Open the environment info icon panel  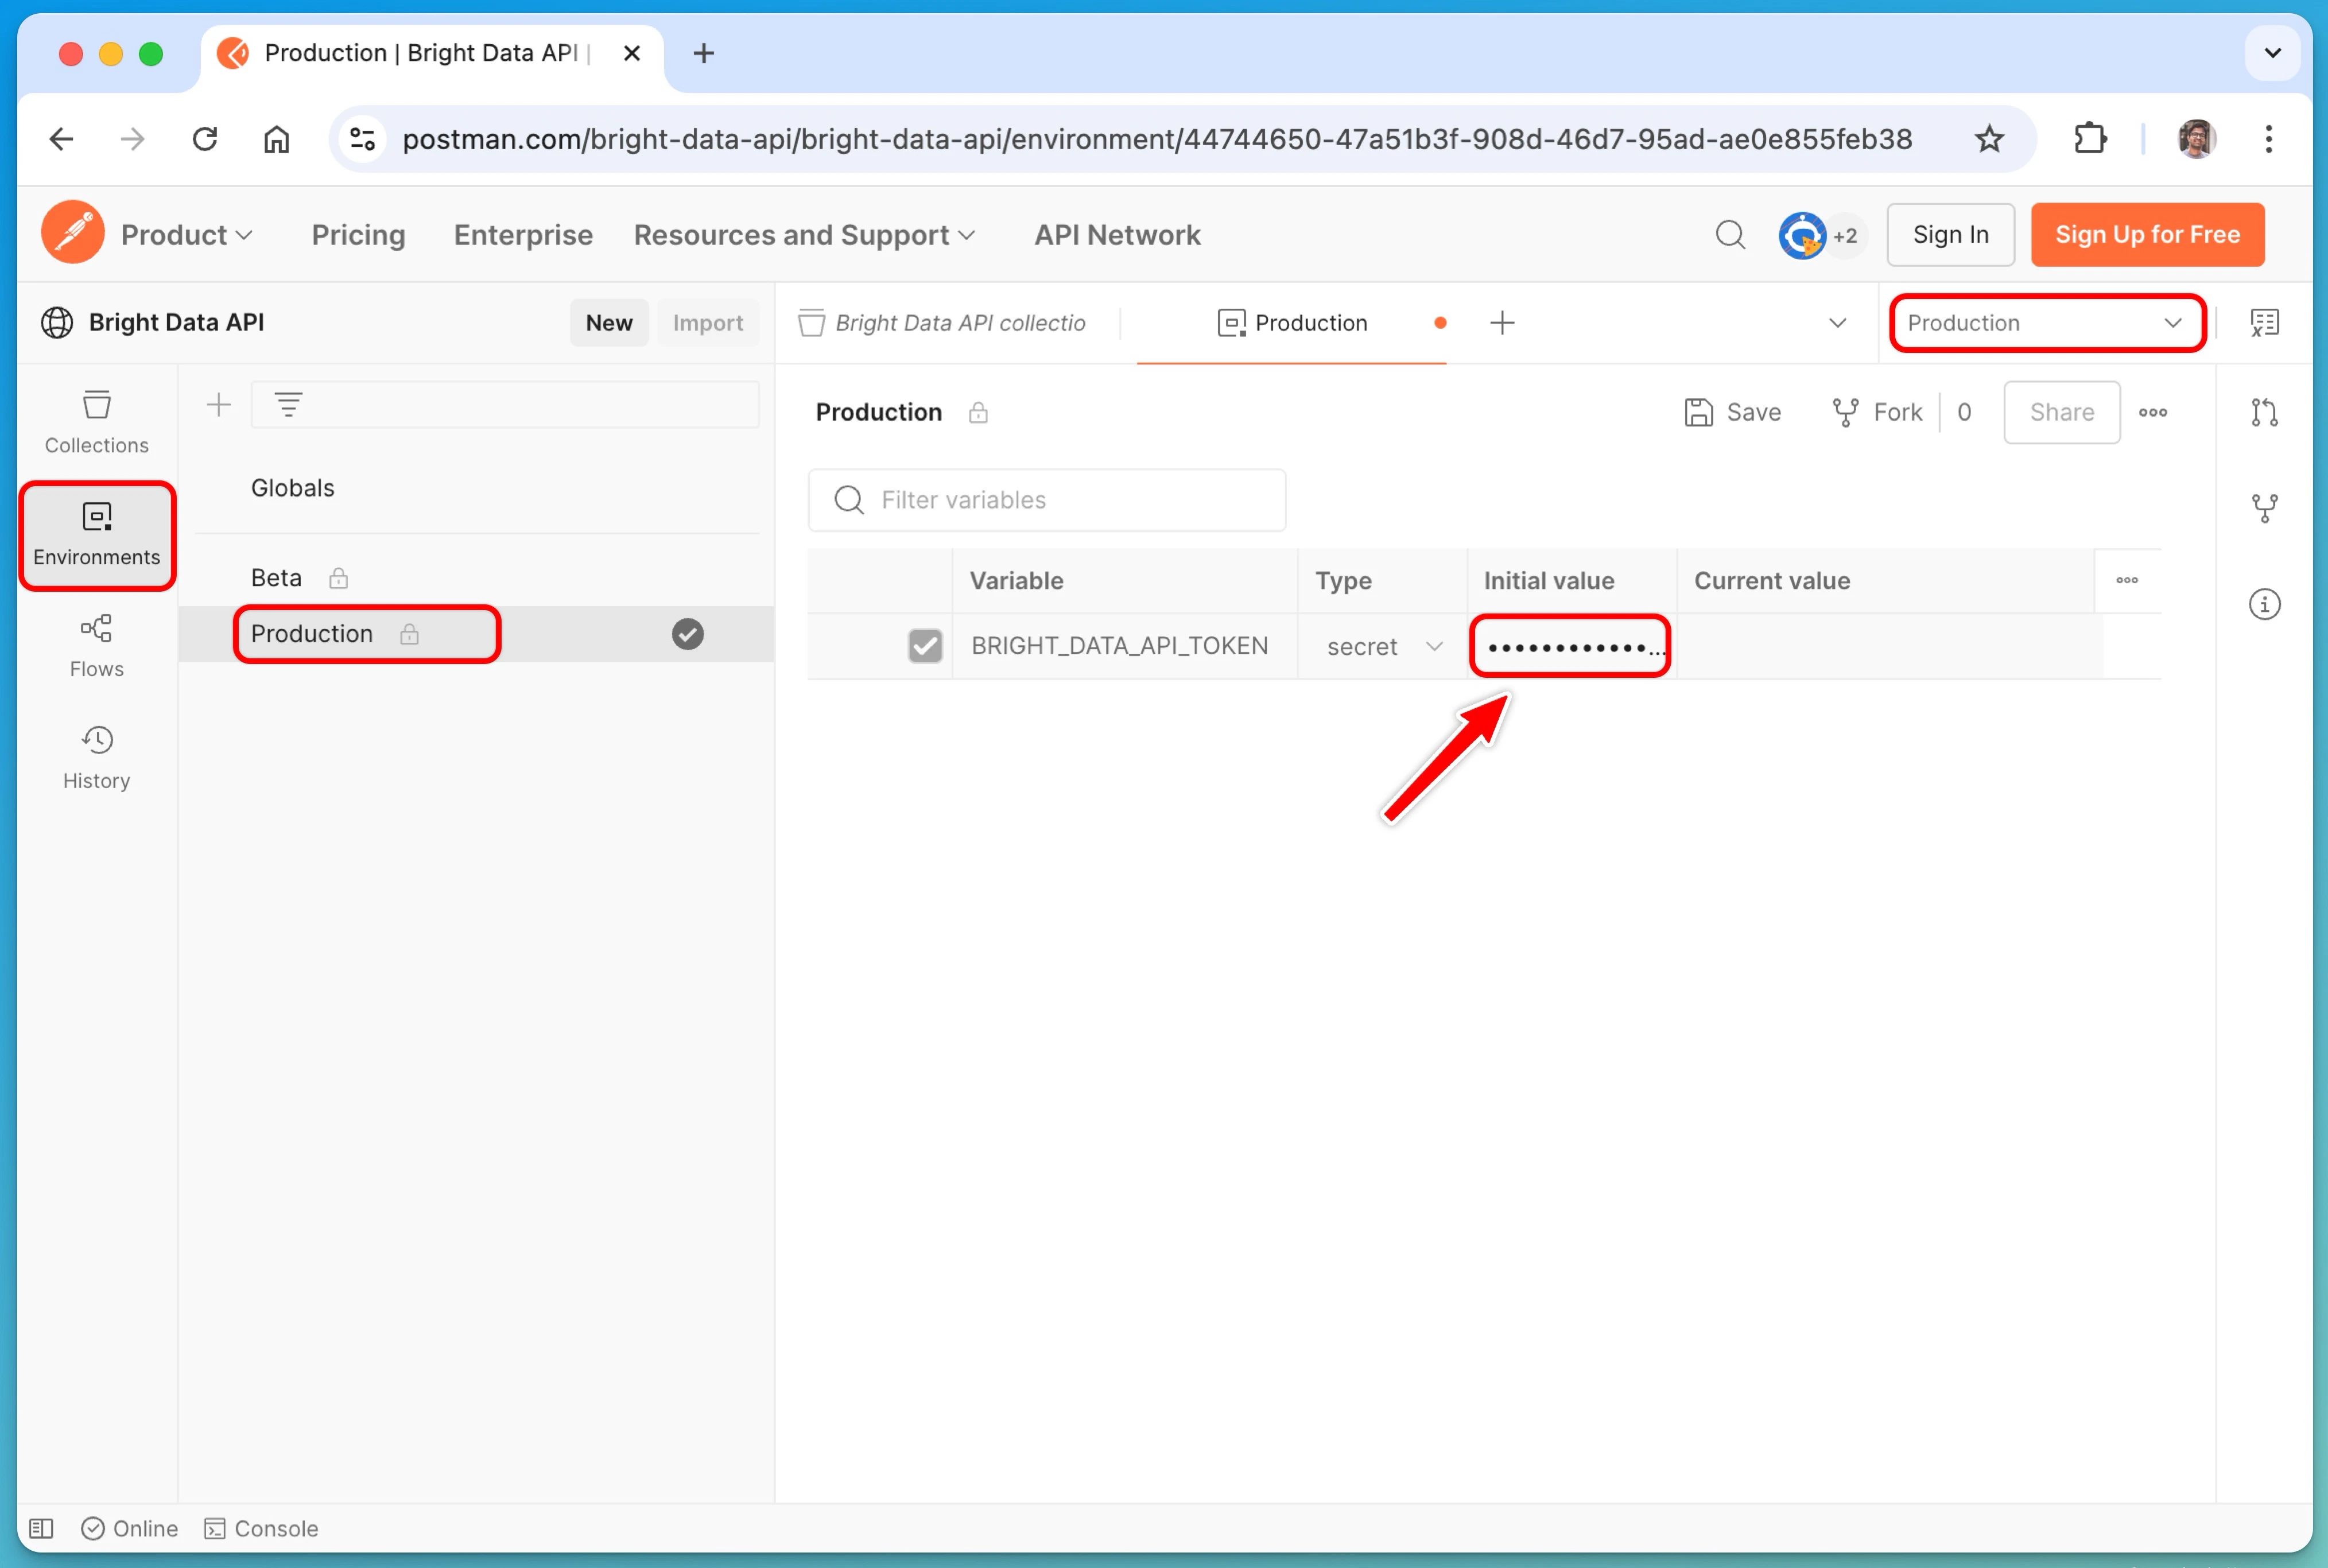[x=2264, y=604]
